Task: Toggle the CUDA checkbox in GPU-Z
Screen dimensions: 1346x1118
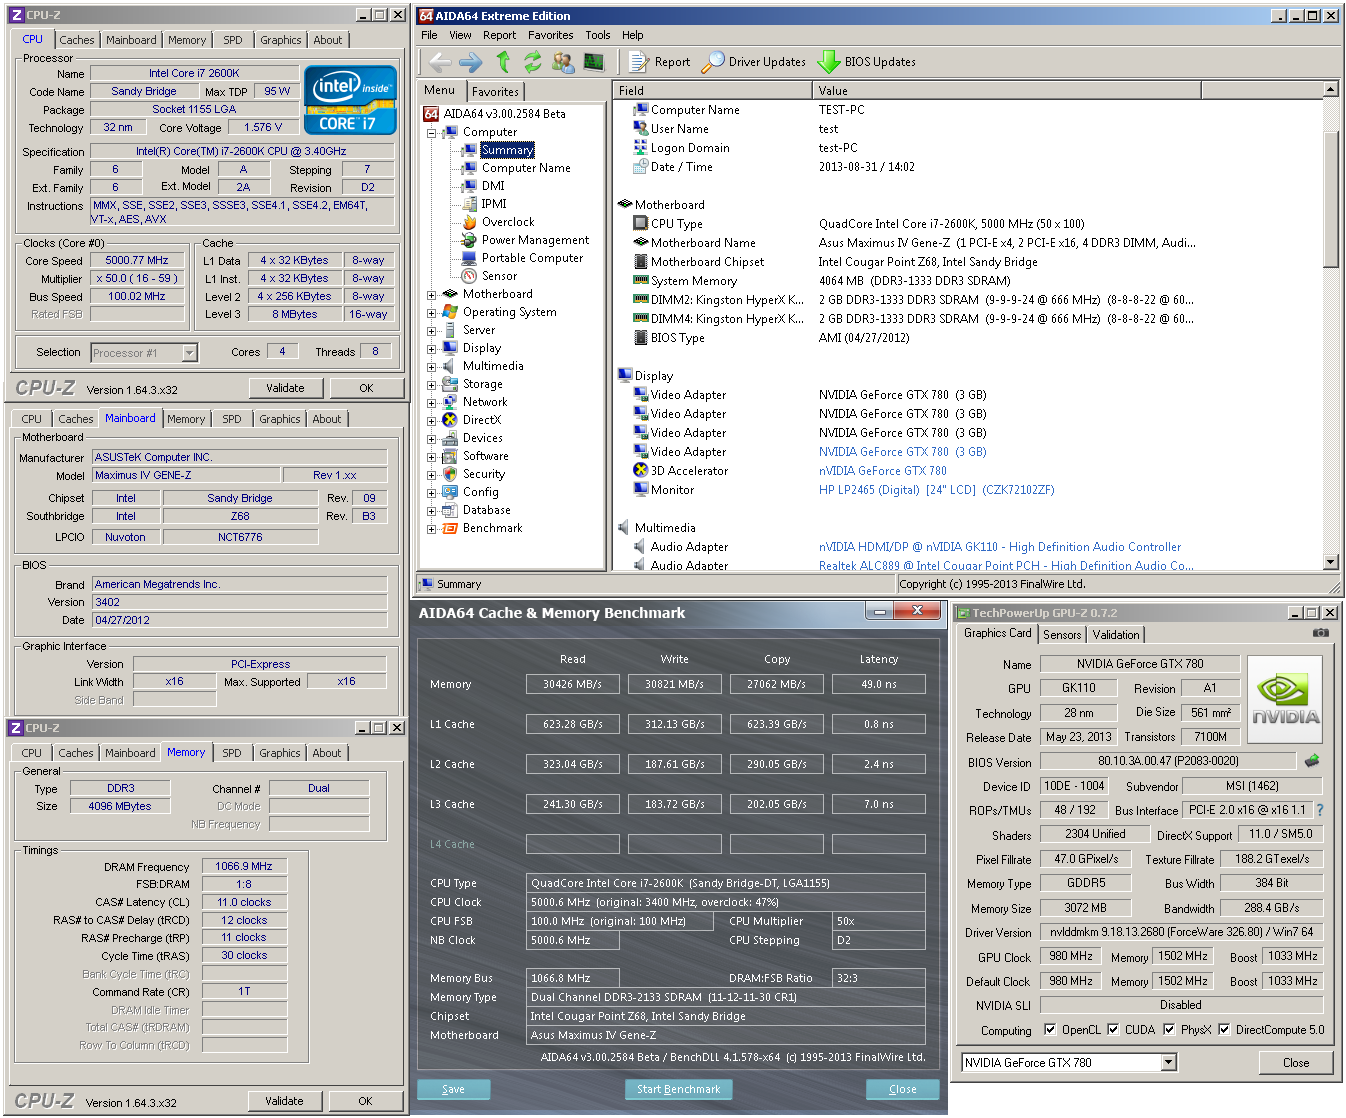Action: coord(1113,1029)
